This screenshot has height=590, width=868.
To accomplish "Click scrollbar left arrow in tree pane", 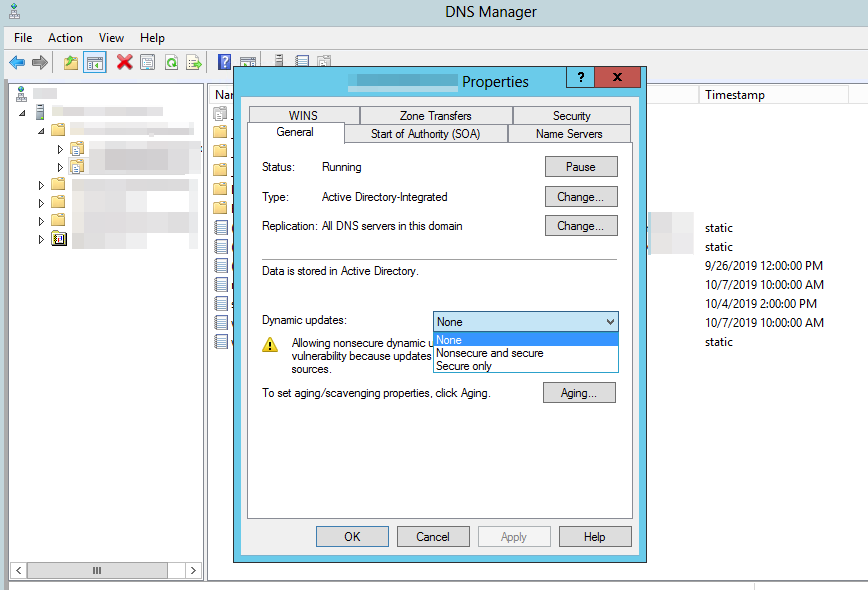I will point(18,570).
